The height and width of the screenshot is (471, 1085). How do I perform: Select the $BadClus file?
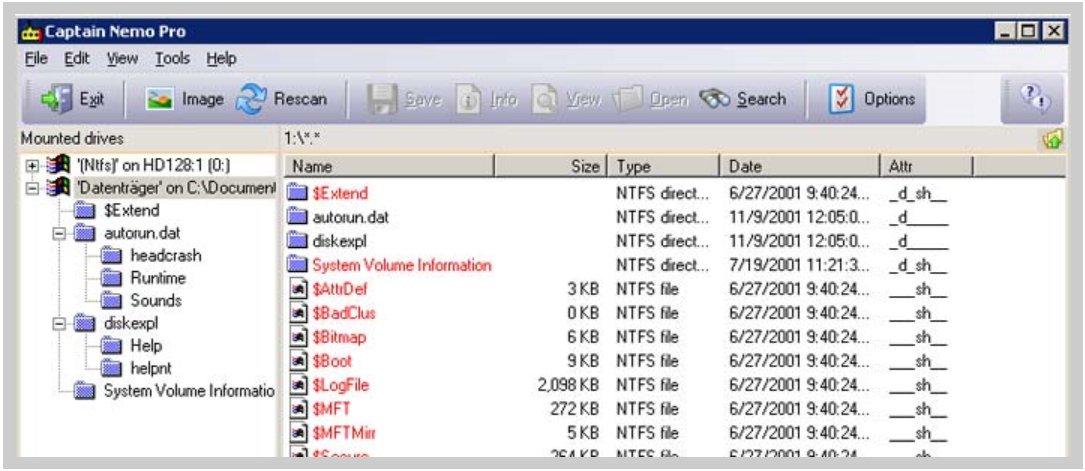point(344,313)
